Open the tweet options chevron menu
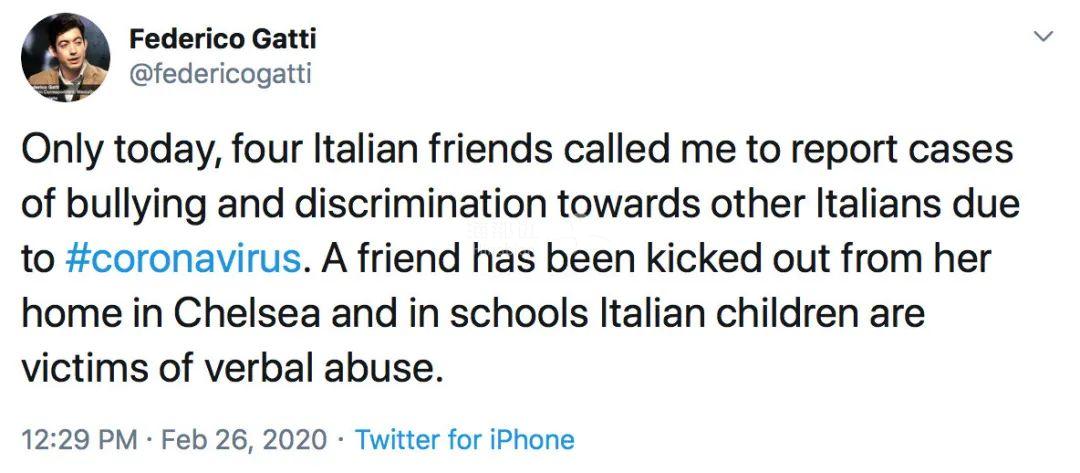The image size is (1080, 473). coord(1045,36)
